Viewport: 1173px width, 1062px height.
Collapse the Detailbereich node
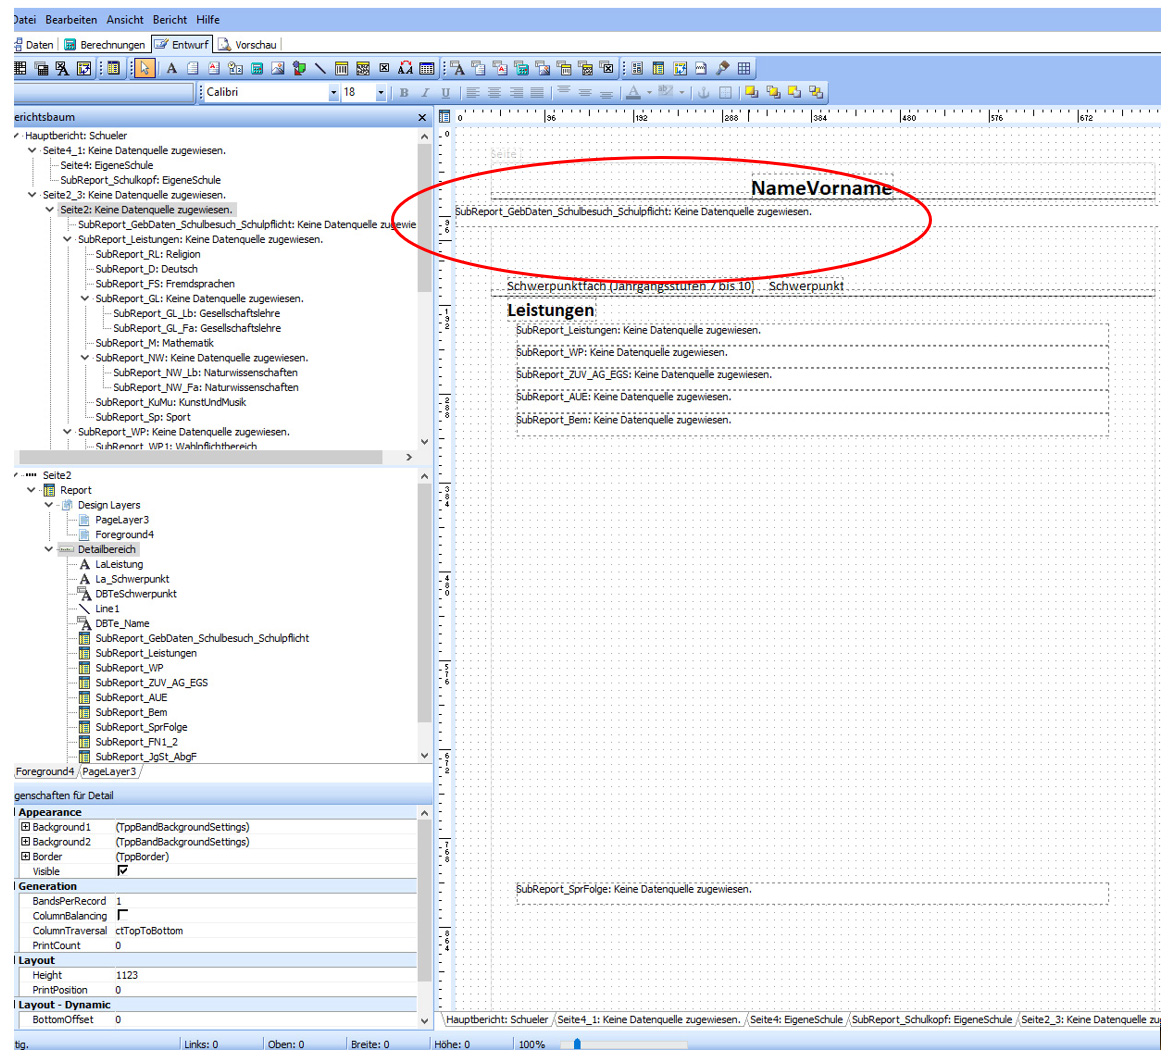49,550
